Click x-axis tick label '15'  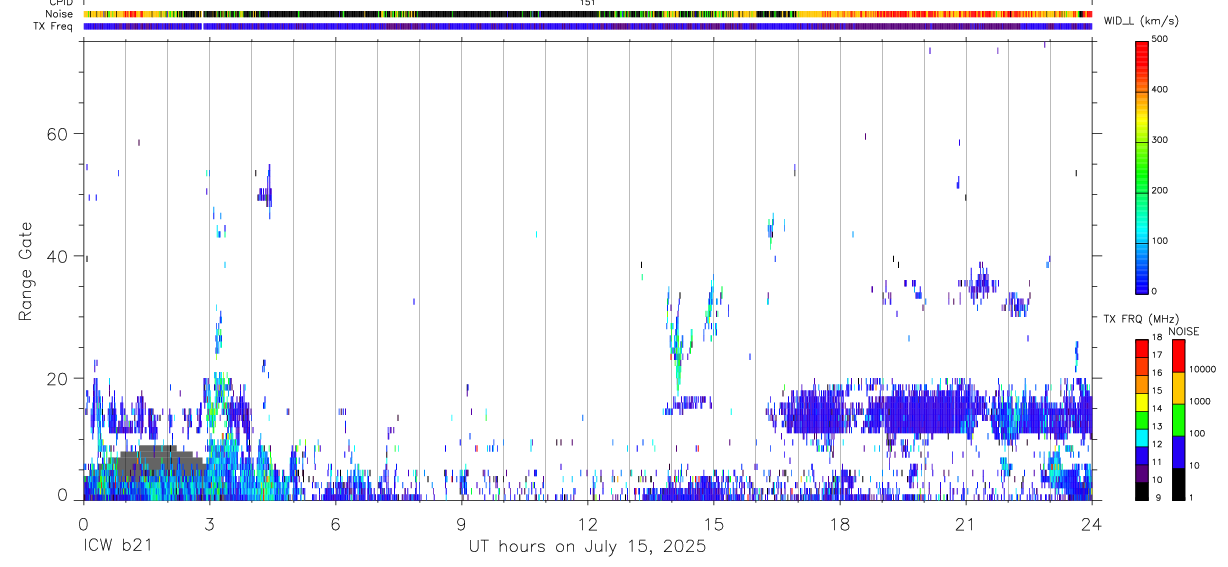point(714,524)
